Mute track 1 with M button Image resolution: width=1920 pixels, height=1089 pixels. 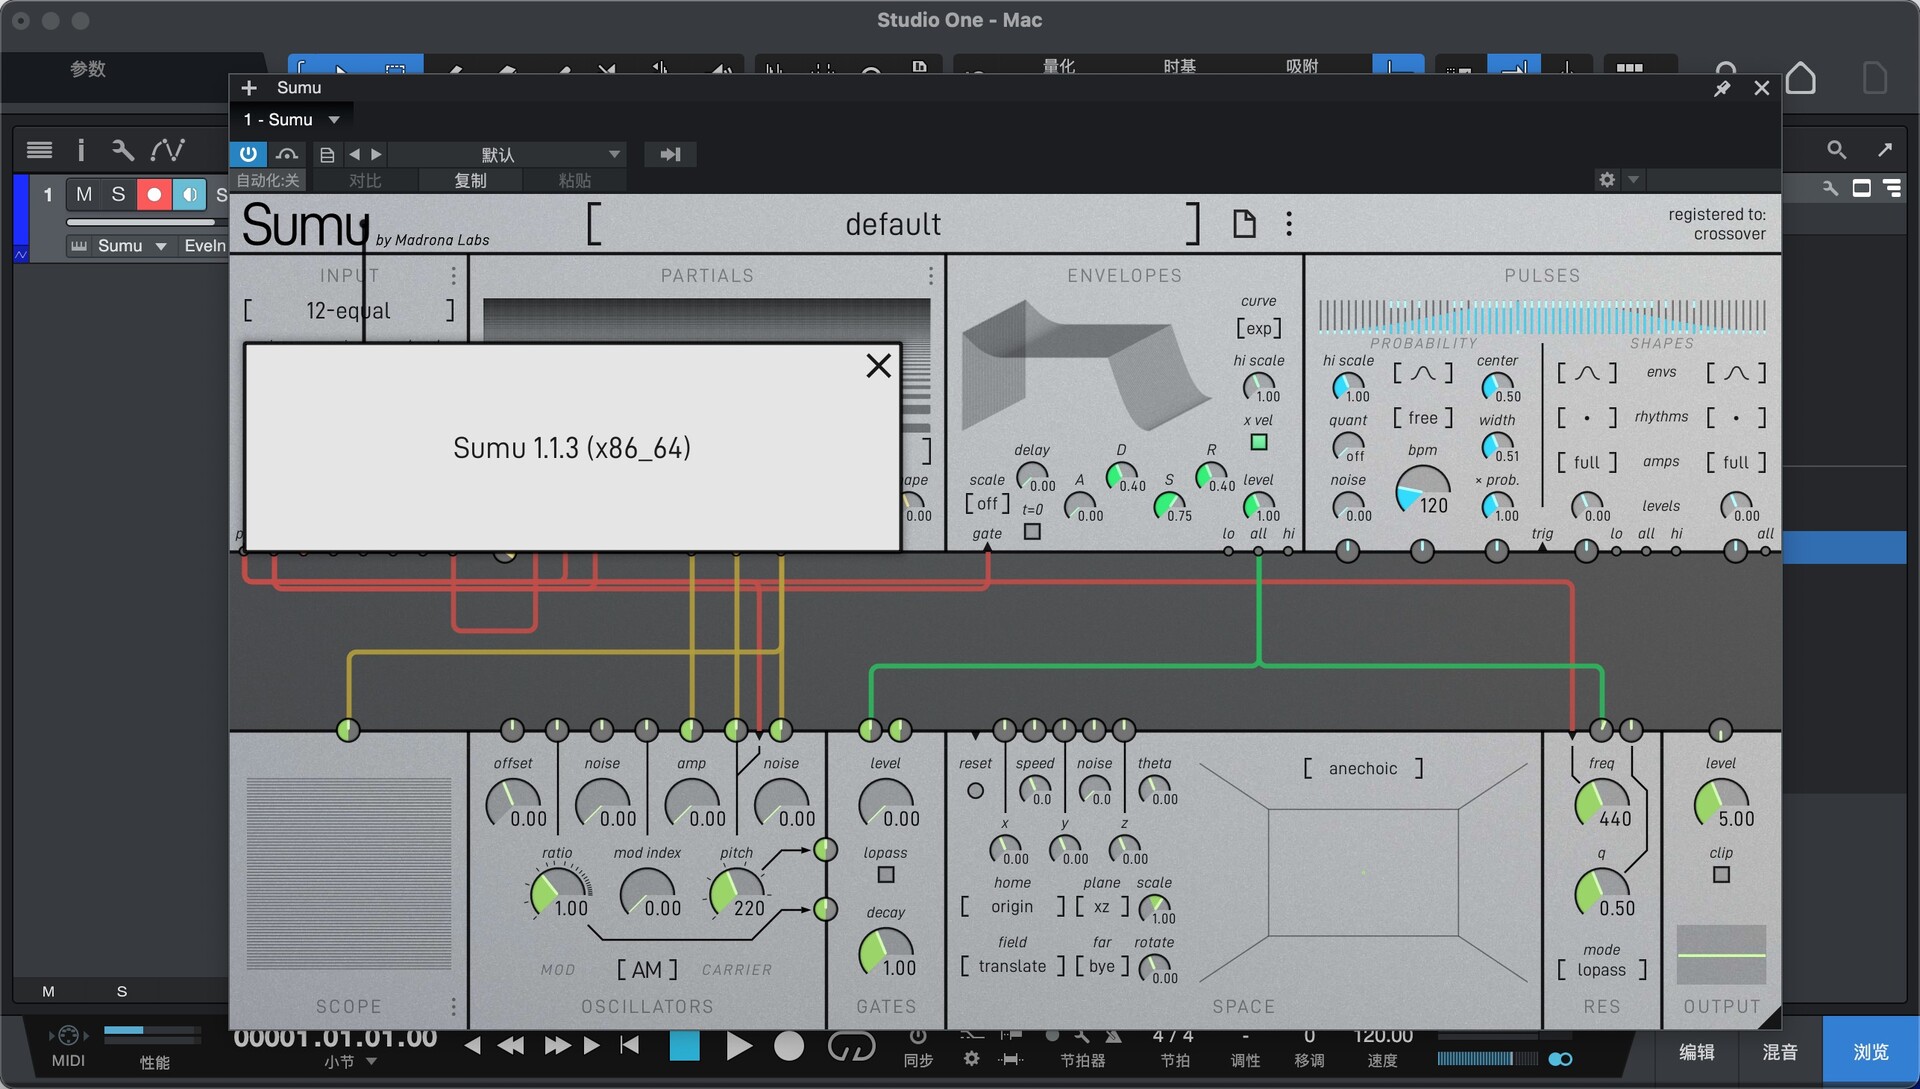click(84, 194)
